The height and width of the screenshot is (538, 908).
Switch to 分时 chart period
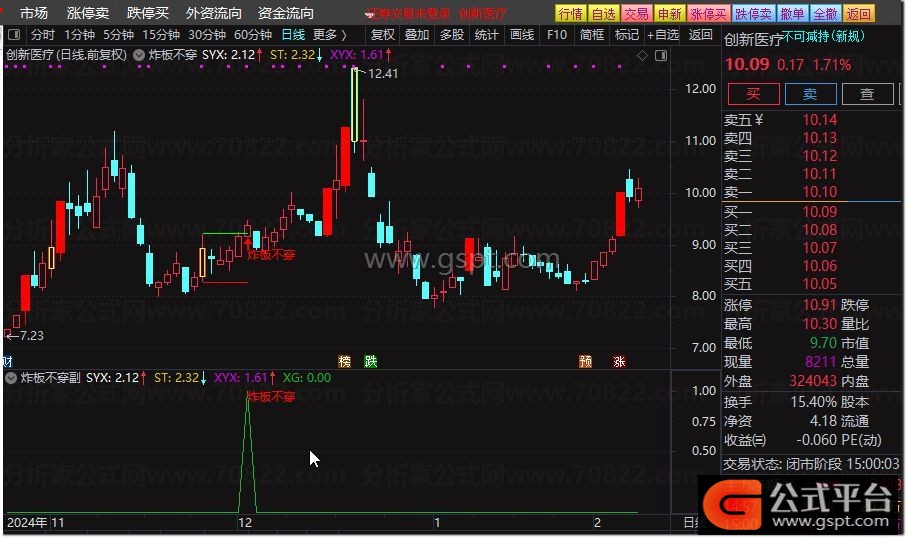(x=42, y=35)
